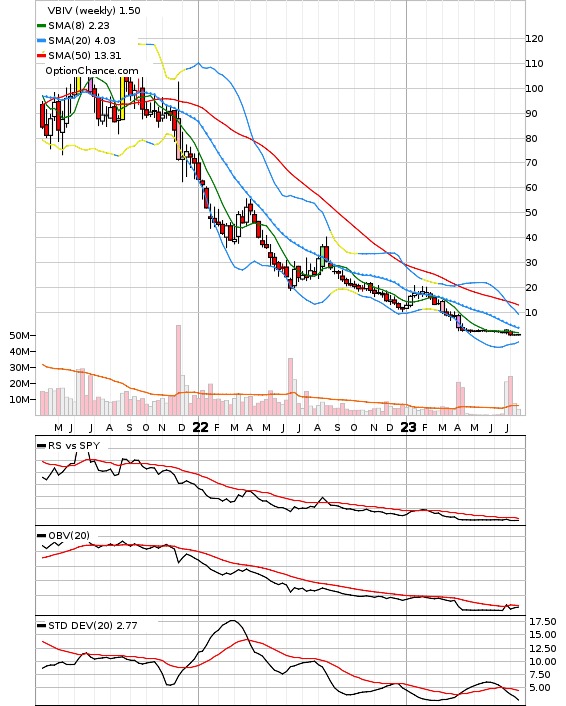
Task: Click the '10M' volume axis label
Action: click(20, 400)
